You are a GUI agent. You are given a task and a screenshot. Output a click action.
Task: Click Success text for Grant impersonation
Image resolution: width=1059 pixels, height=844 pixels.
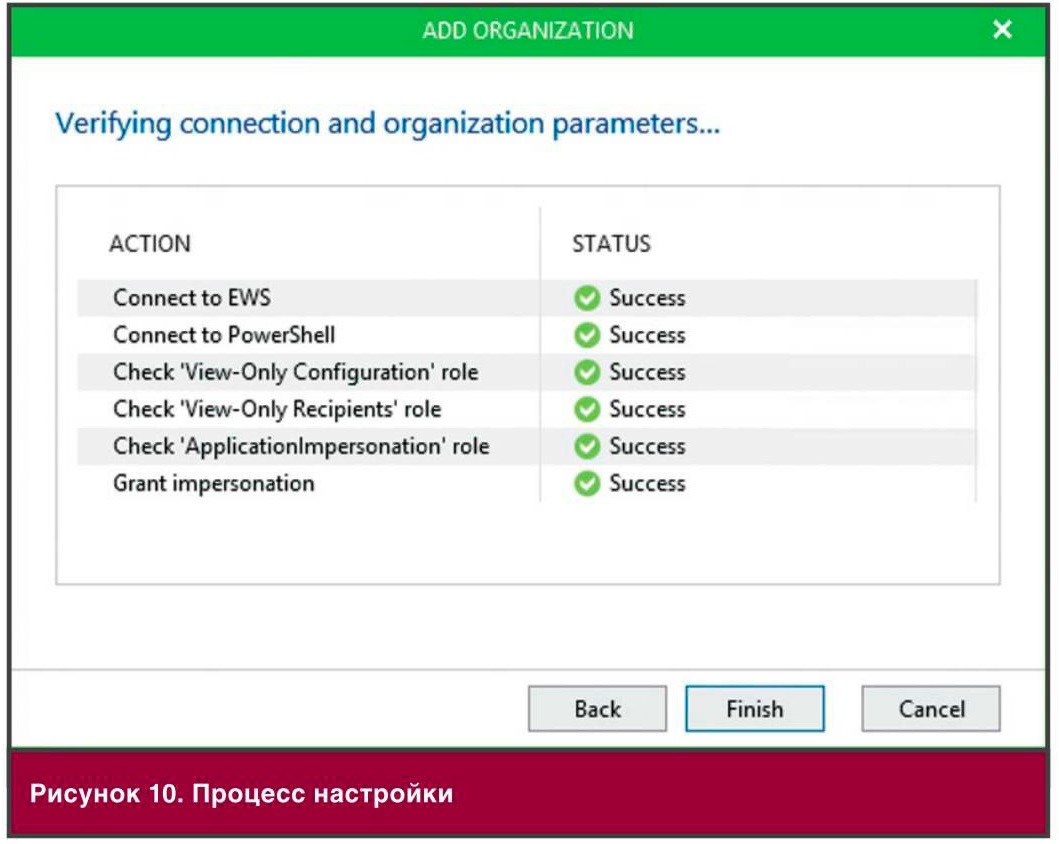(647, 483)
